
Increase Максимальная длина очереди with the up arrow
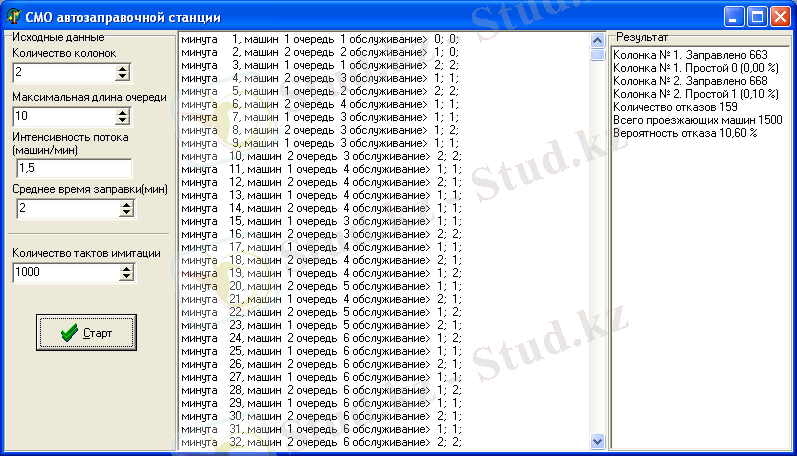(x=122, y=113)
